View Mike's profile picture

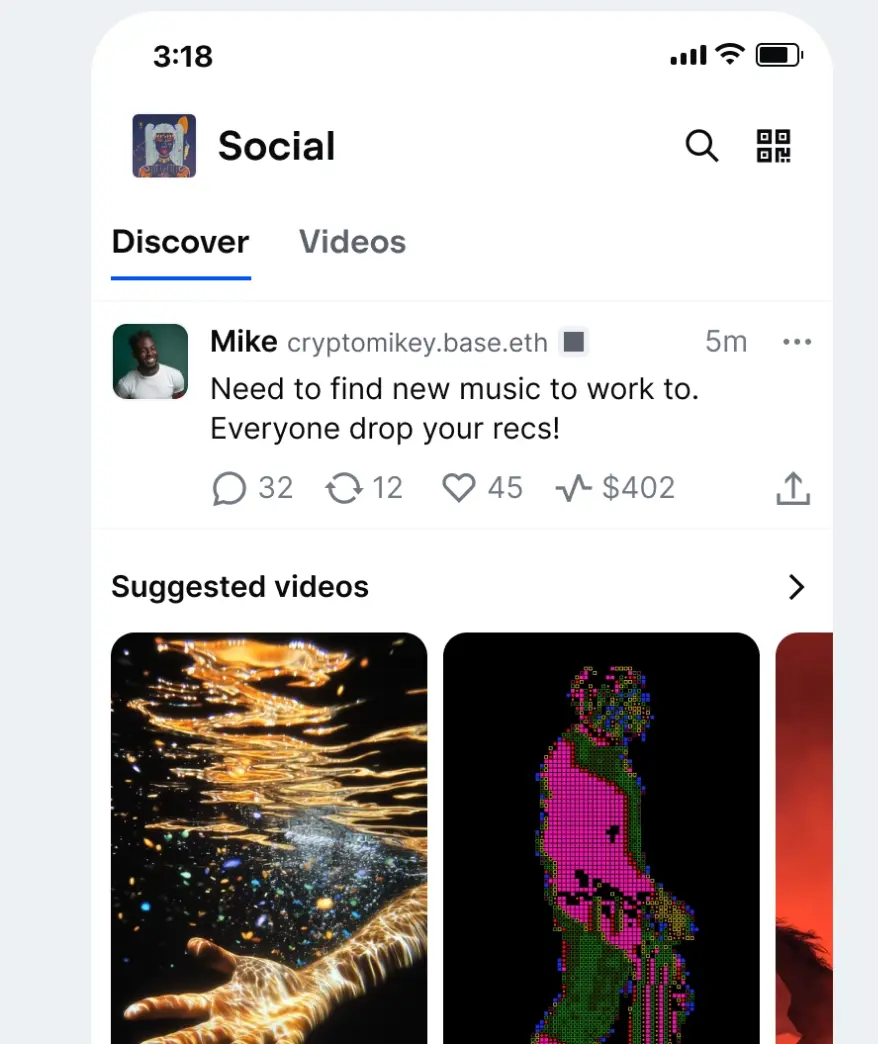[x=150, y=361]
